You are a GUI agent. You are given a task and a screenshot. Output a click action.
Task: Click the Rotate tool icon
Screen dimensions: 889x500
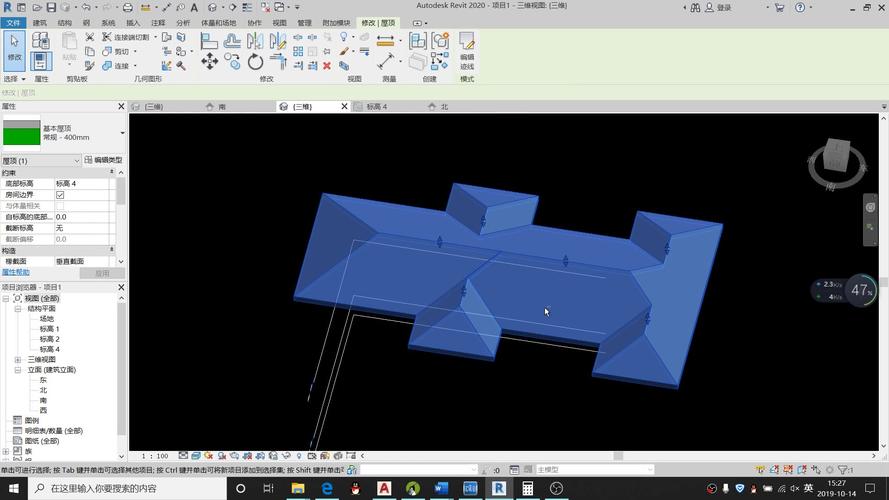[256, 62]
